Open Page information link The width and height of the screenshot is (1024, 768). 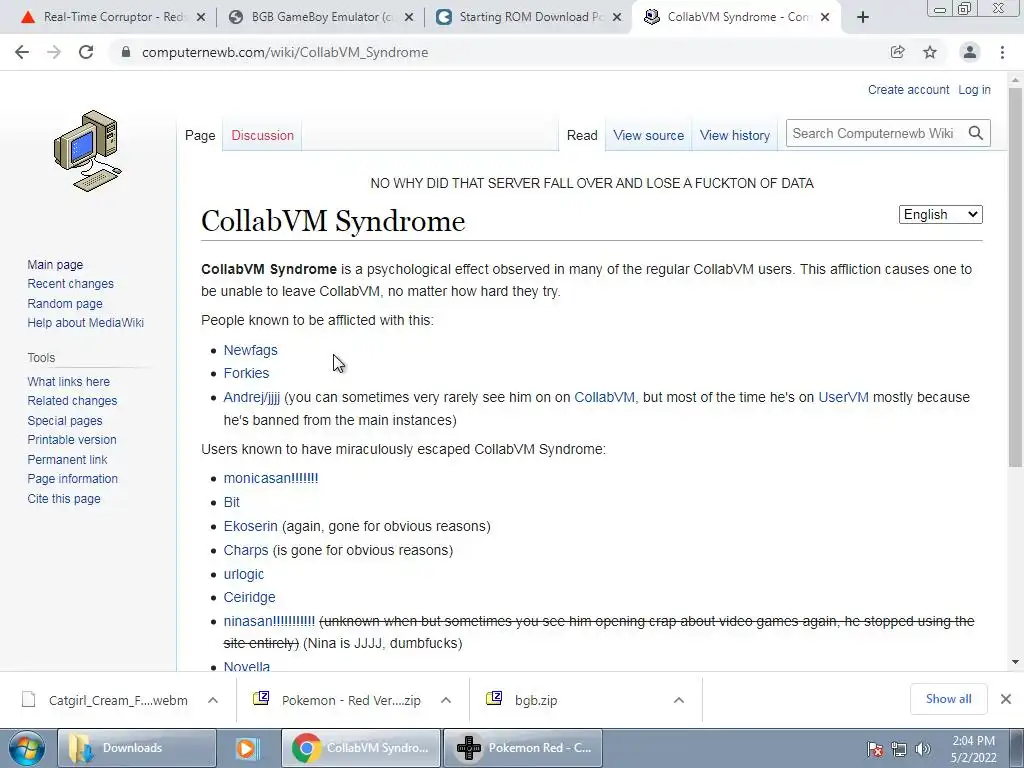click(x=72, y=479)
